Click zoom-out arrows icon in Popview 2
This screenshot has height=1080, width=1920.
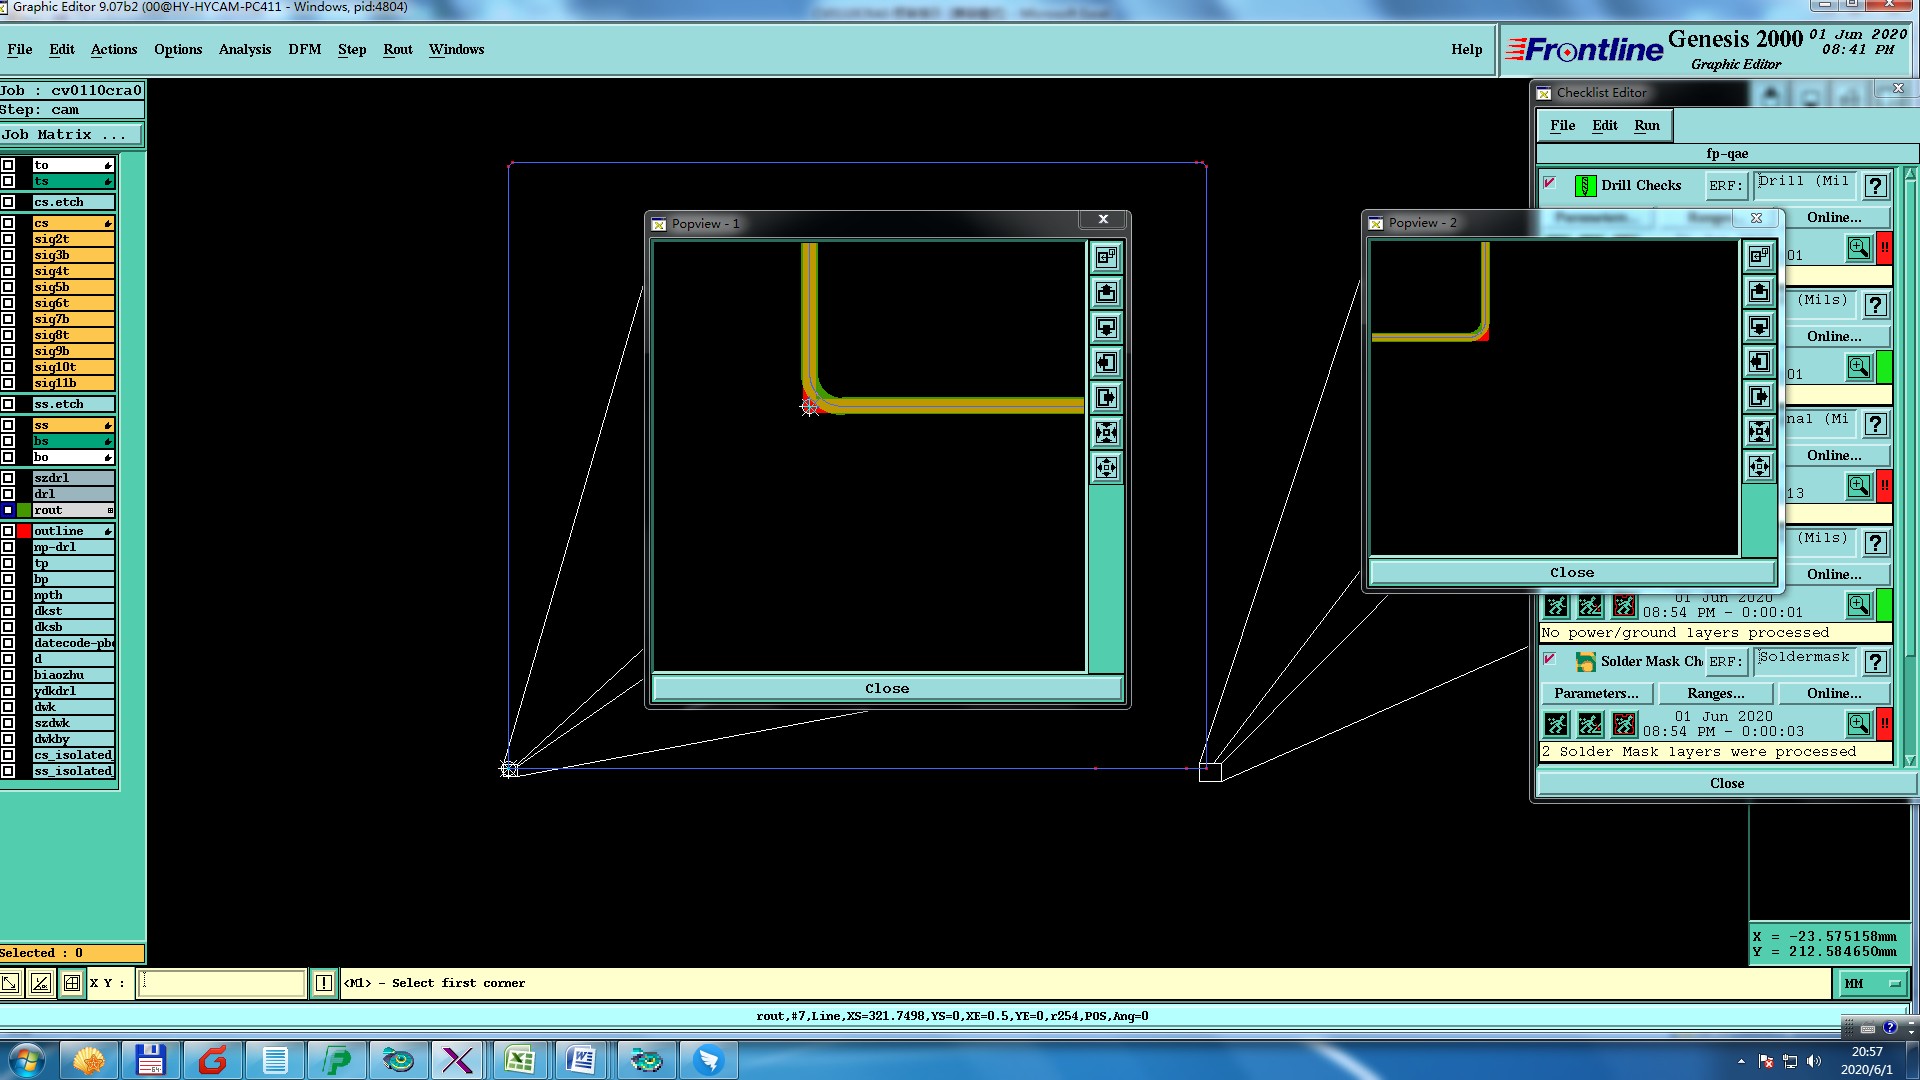1759,467
